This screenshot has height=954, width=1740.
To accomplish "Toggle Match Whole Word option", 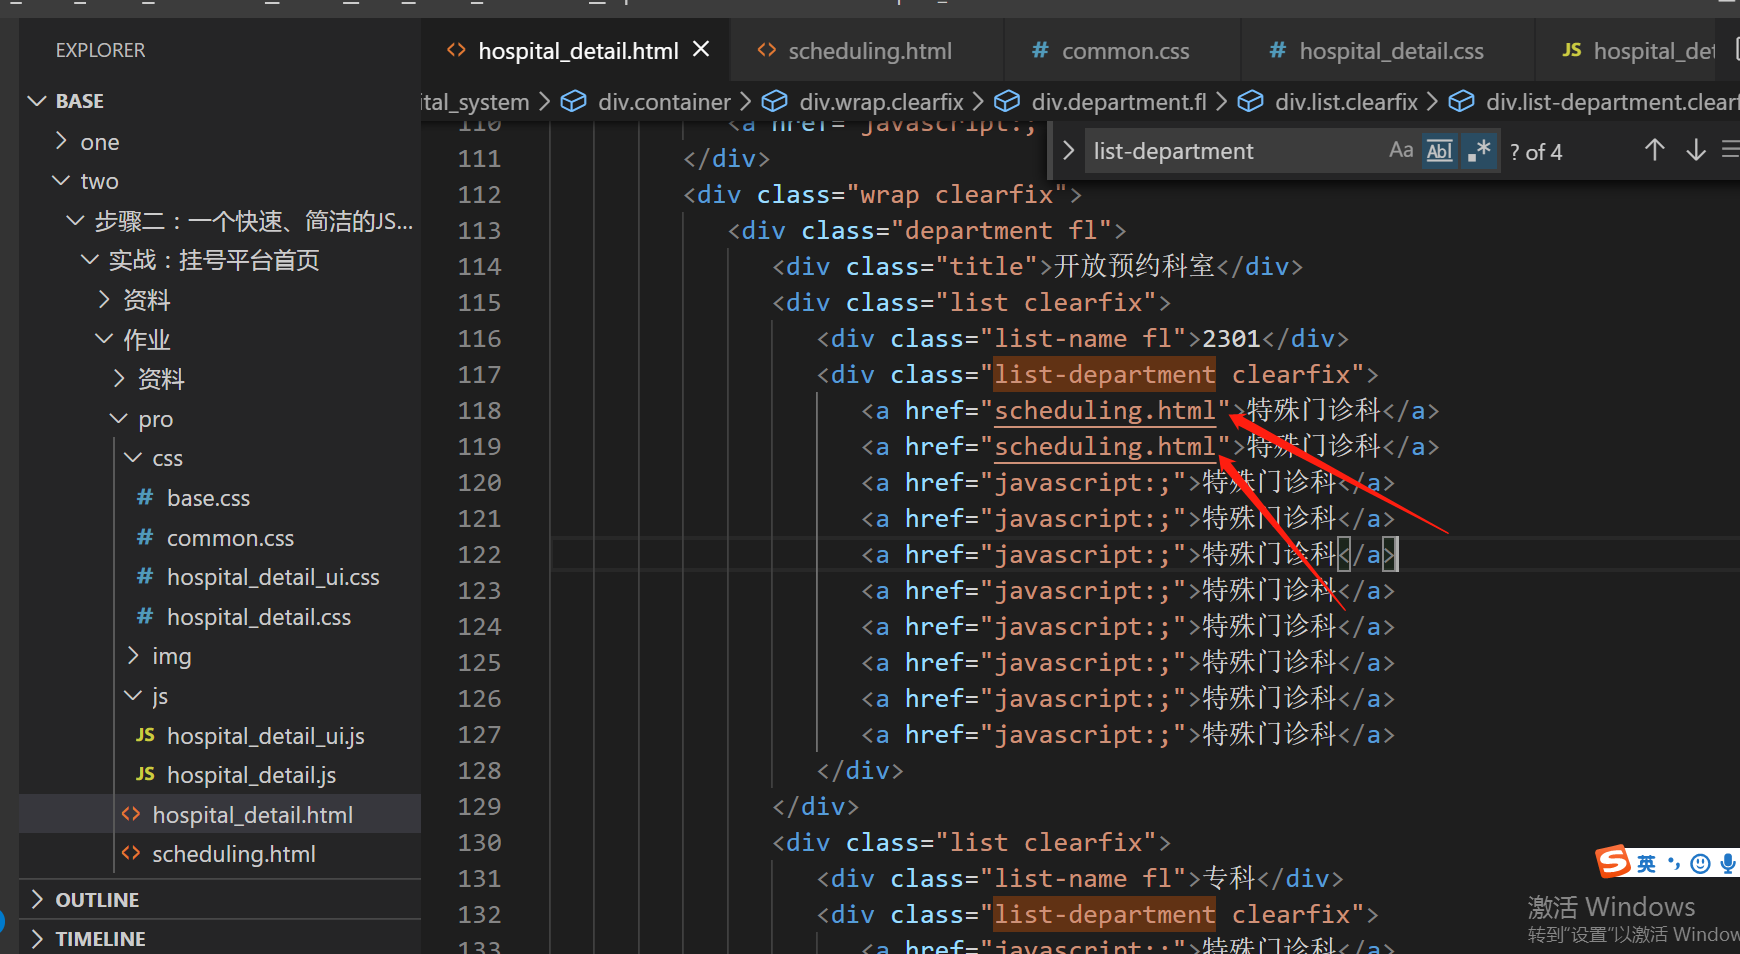I will (1440, 151).
